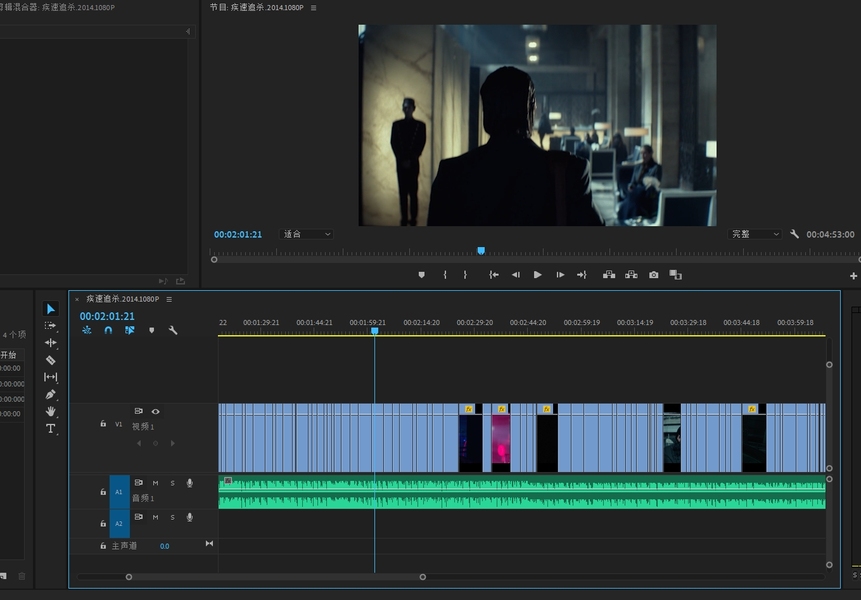Export frame with camera icon
This screenshot has height=600, width=861.
coord(653,274)
